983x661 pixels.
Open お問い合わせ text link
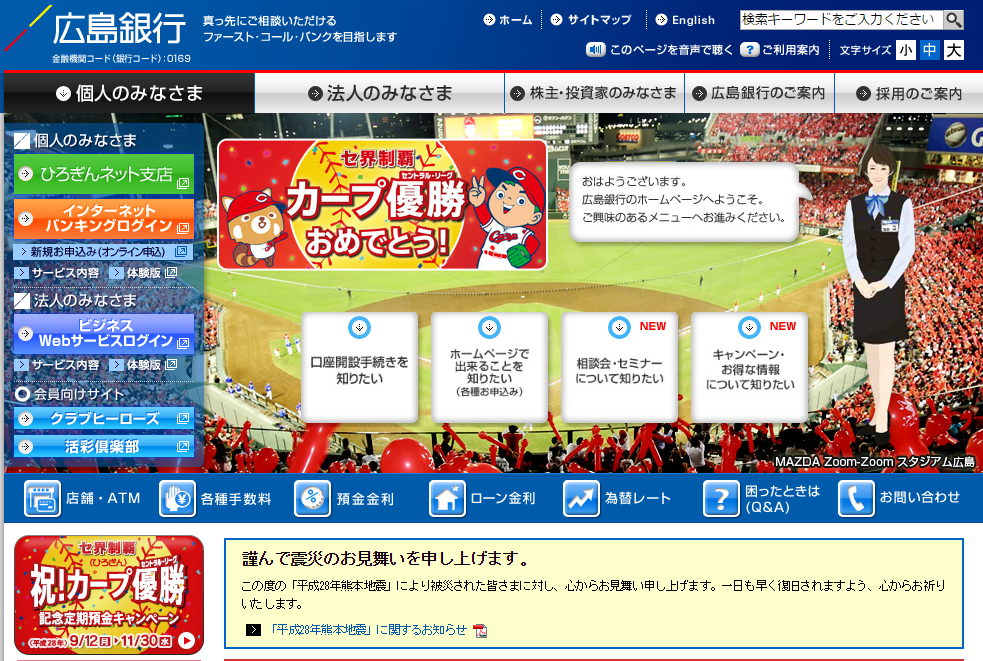(920, 497)
